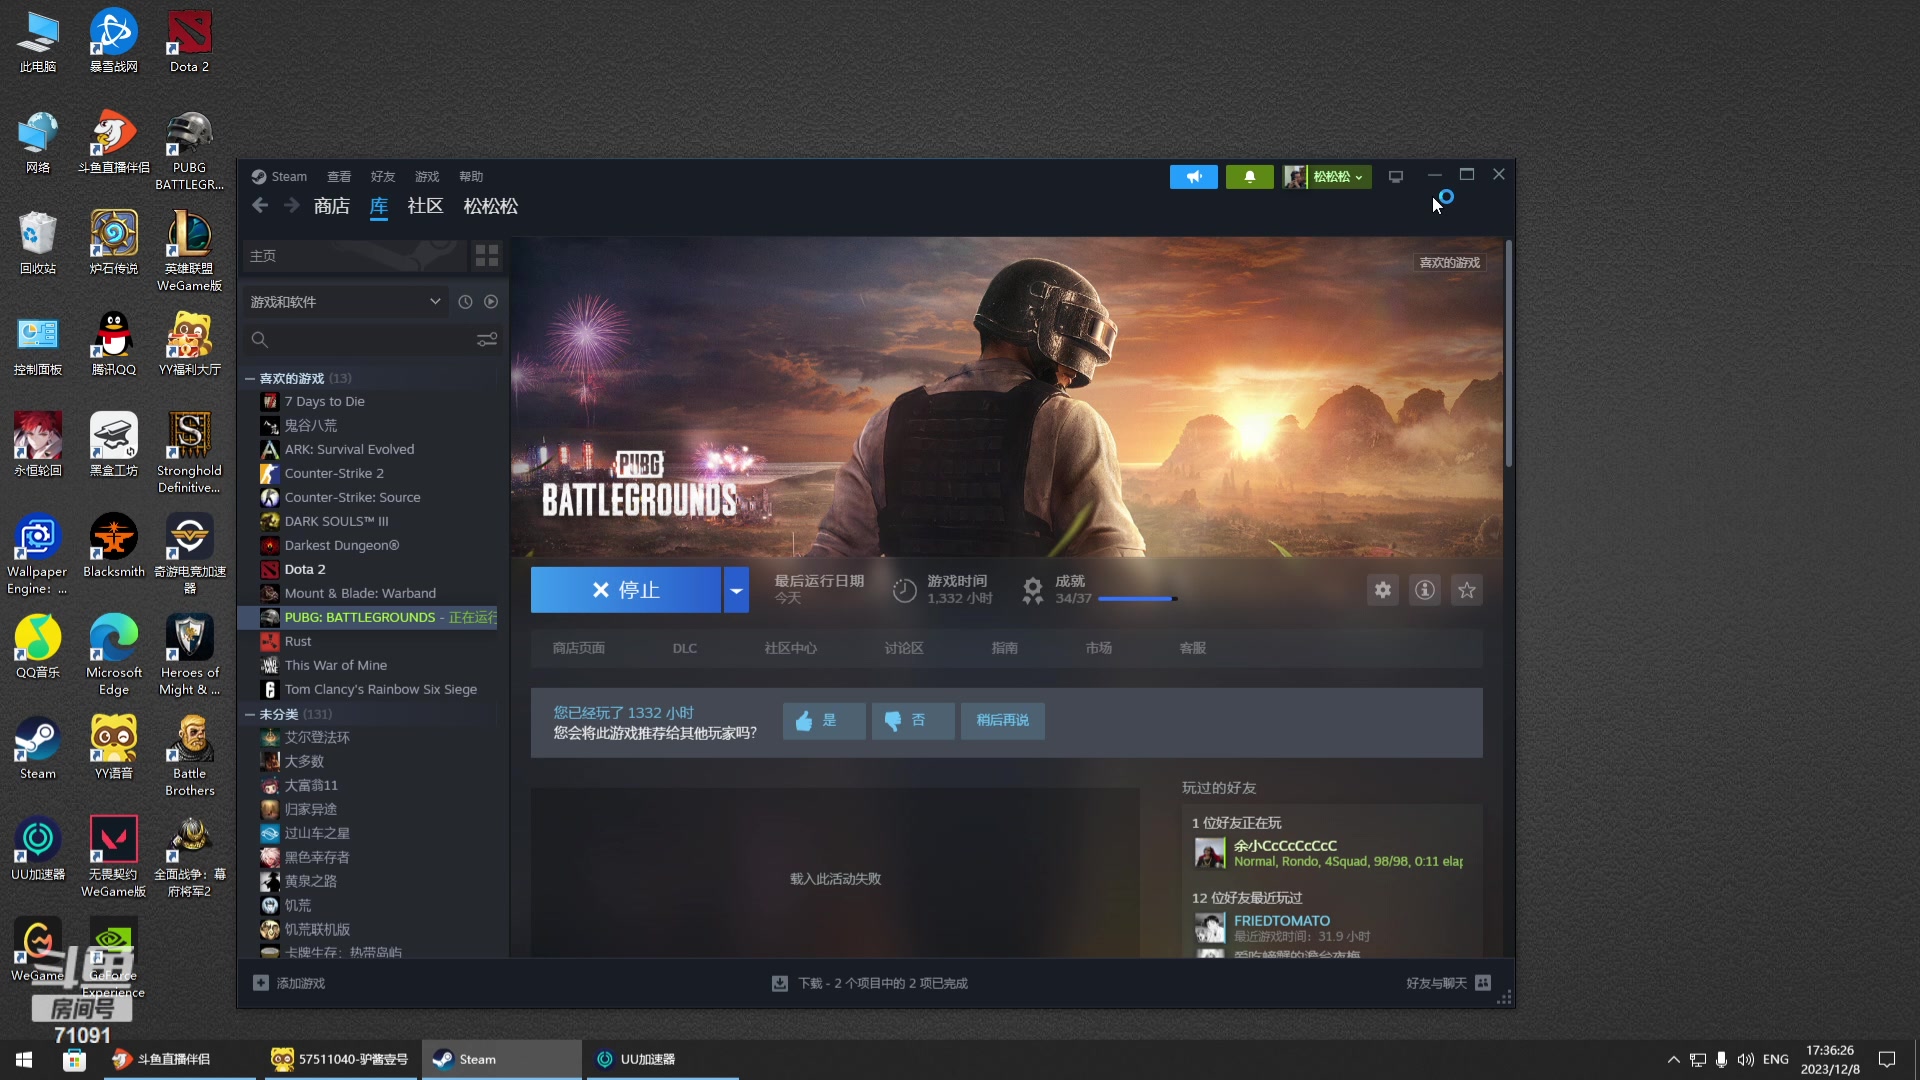Image resolution: width=1920 pixels, height=1080 pixels.
Task: Show PUBG game info panel
Action: (x=1425, y=590)
